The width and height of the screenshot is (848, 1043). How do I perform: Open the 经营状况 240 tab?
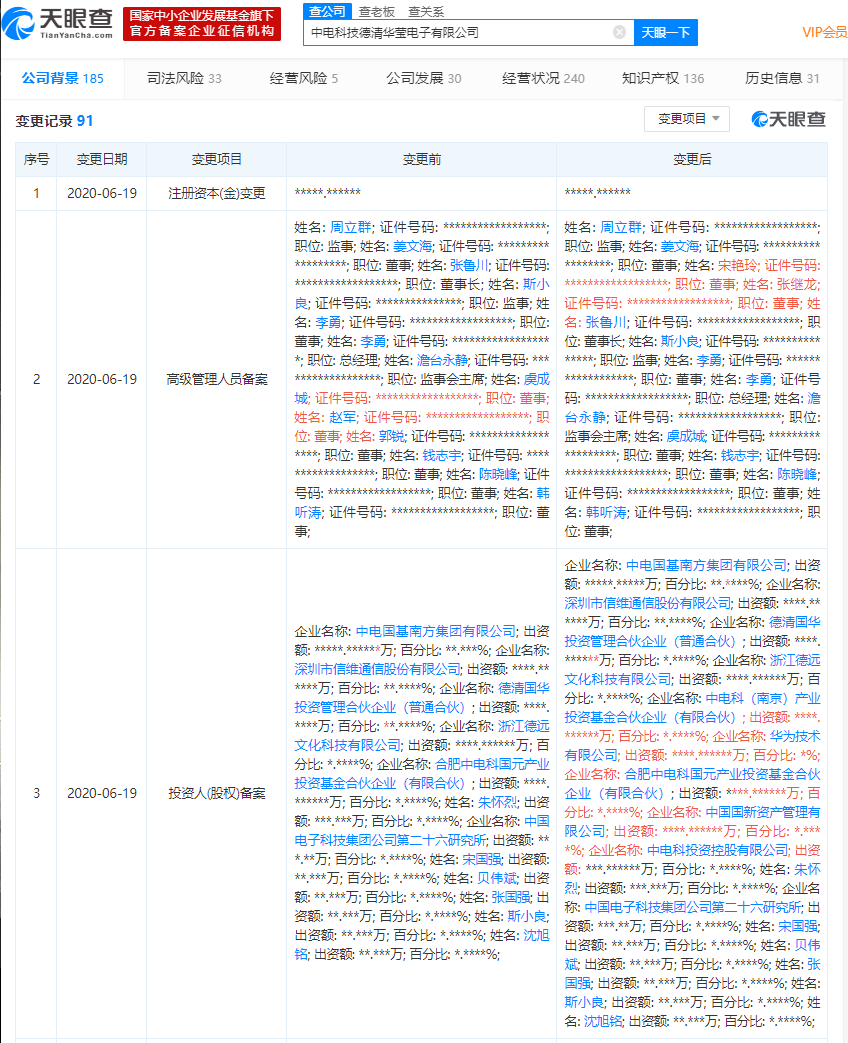pos(543,78)
